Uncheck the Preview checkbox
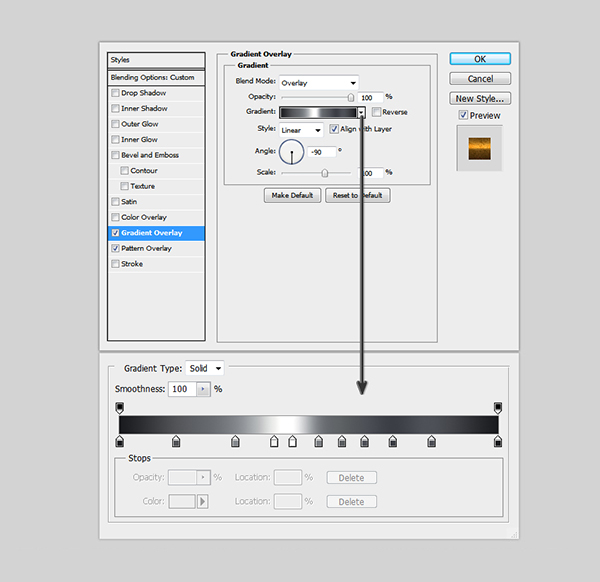Image resolution: width=600 pixels, height=582 pixels. tap(462, 115)
